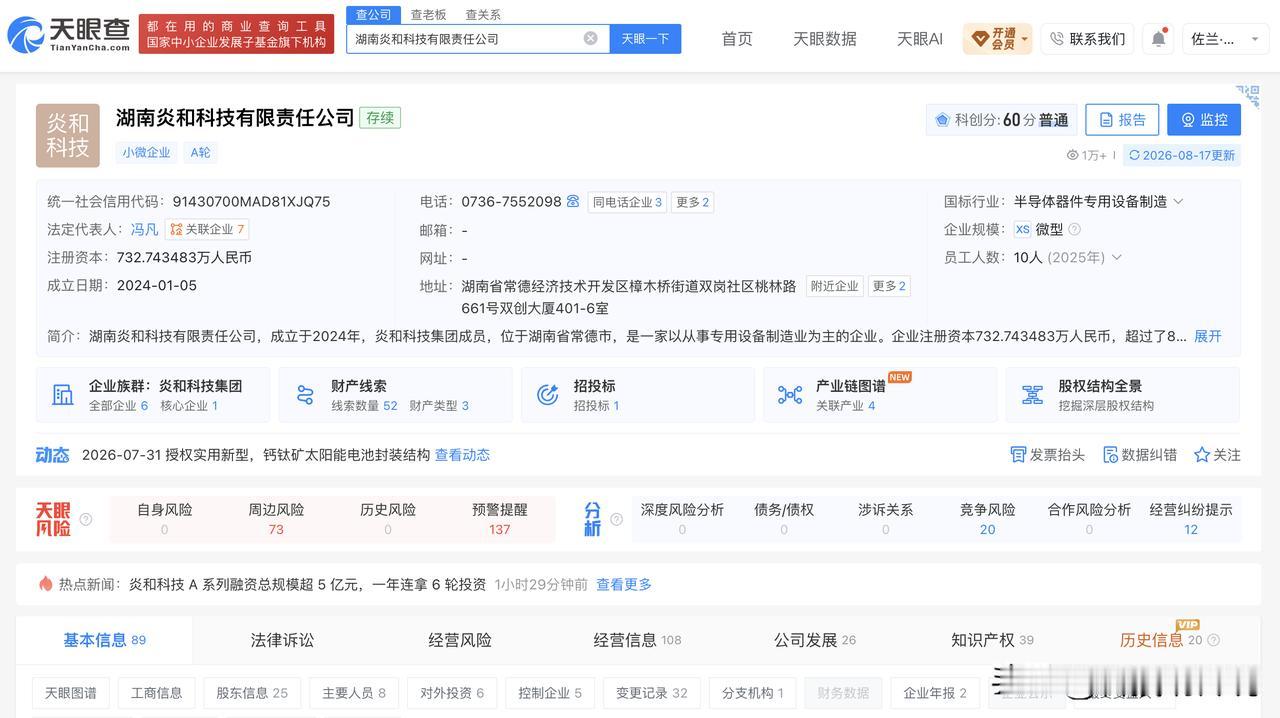The image size is (1280, 718).
Task: Open the 企业族群 card icon
Action: coord(63,395)
